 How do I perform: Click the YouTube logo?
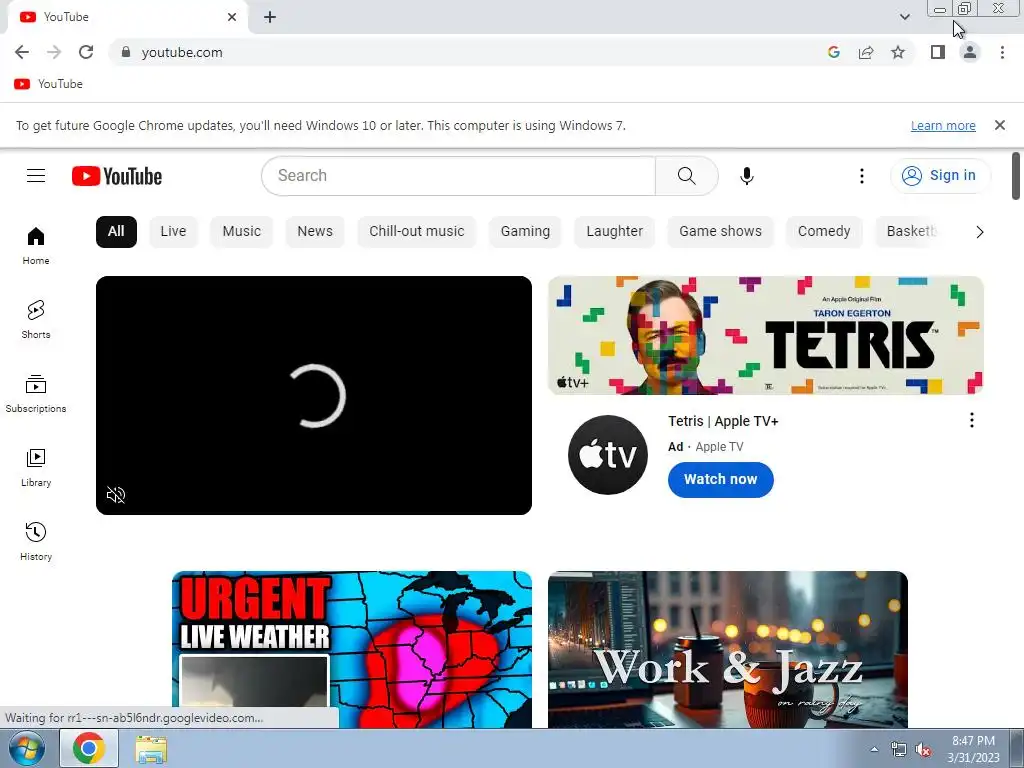point(117,176)
